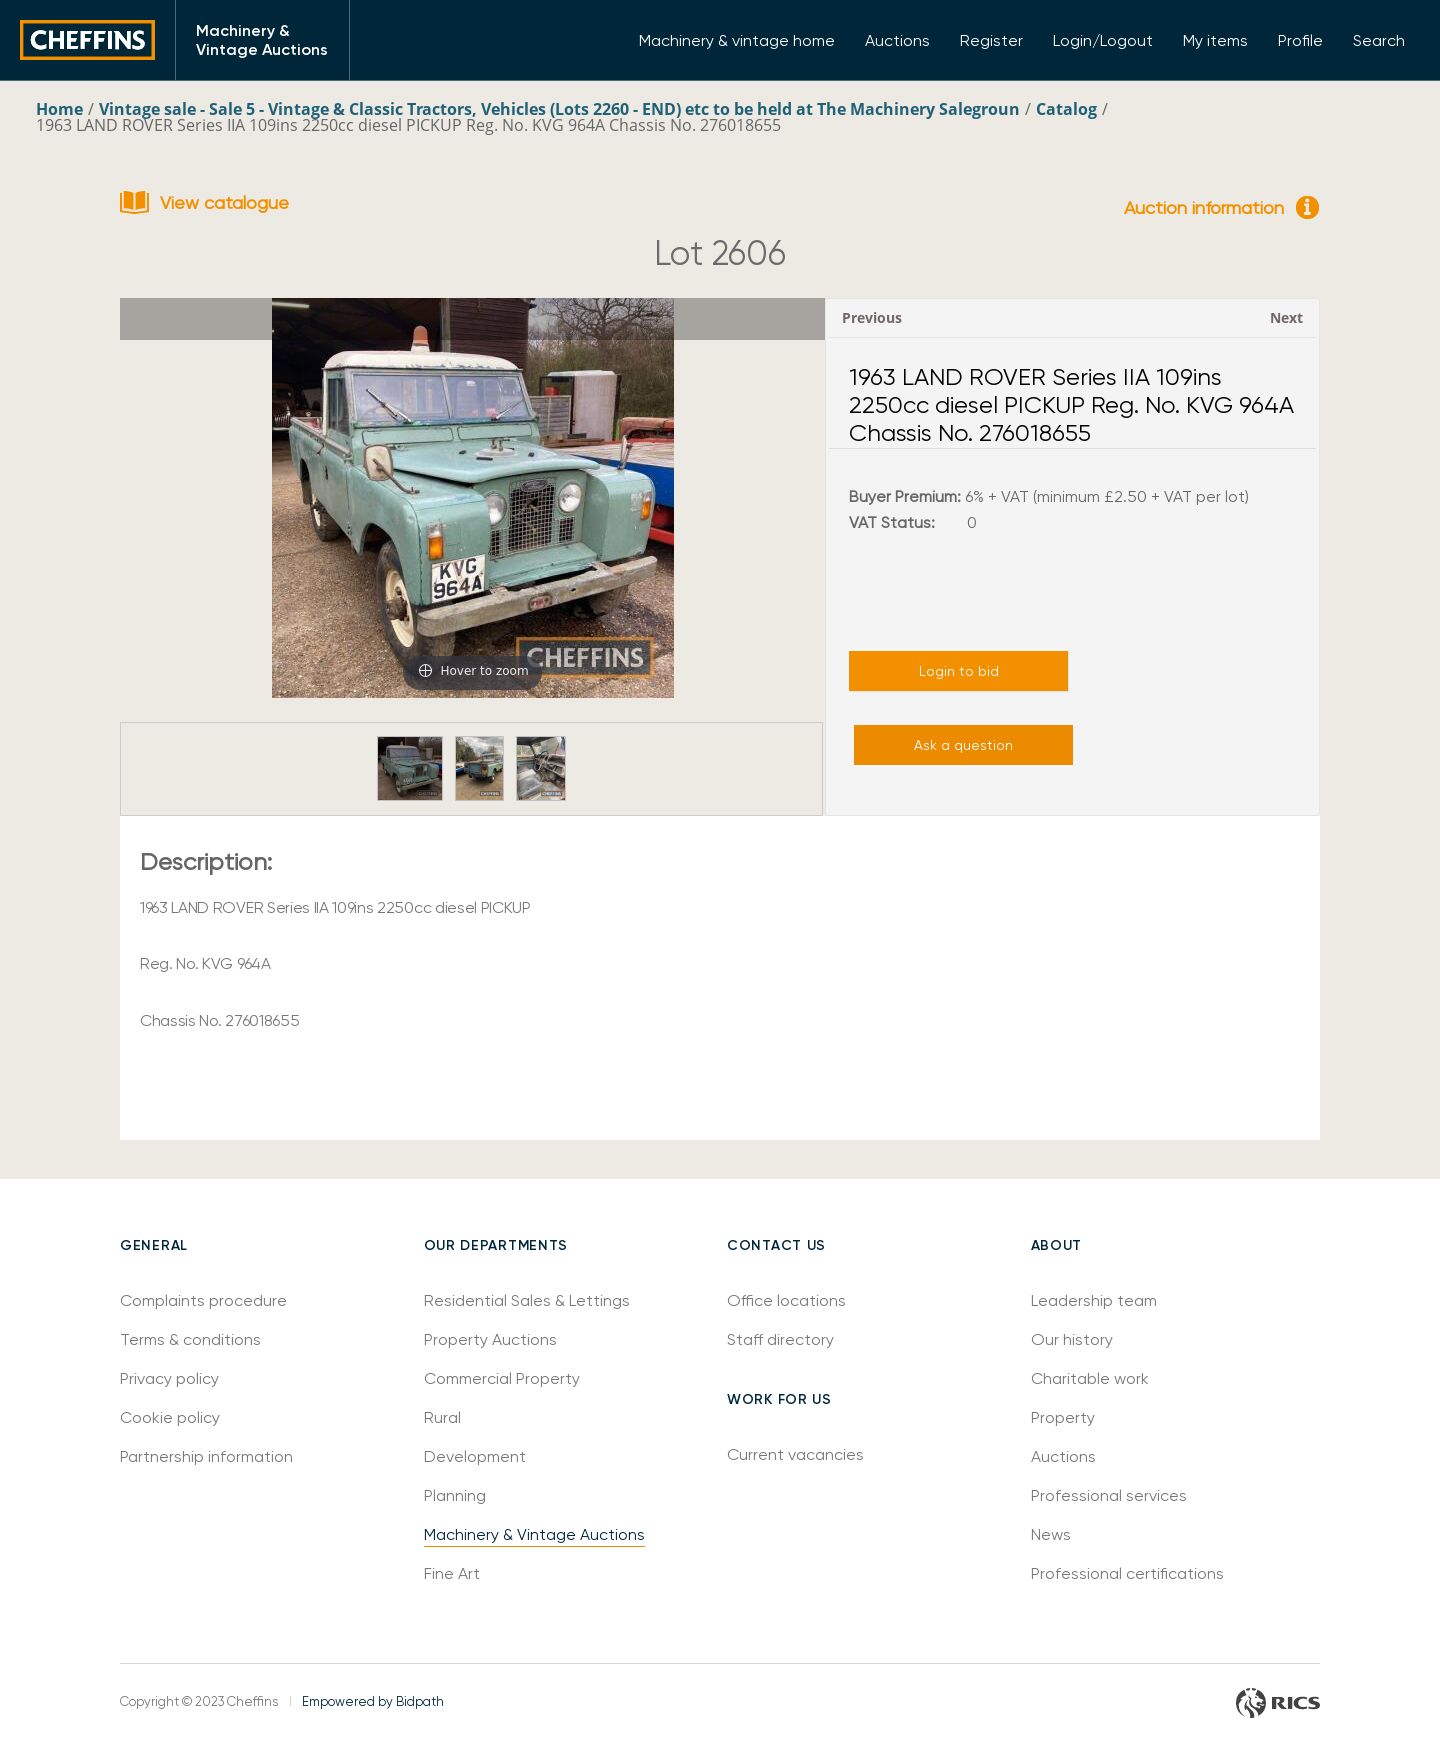
Task: Click the Ask a question button
Action: [963, 745]
